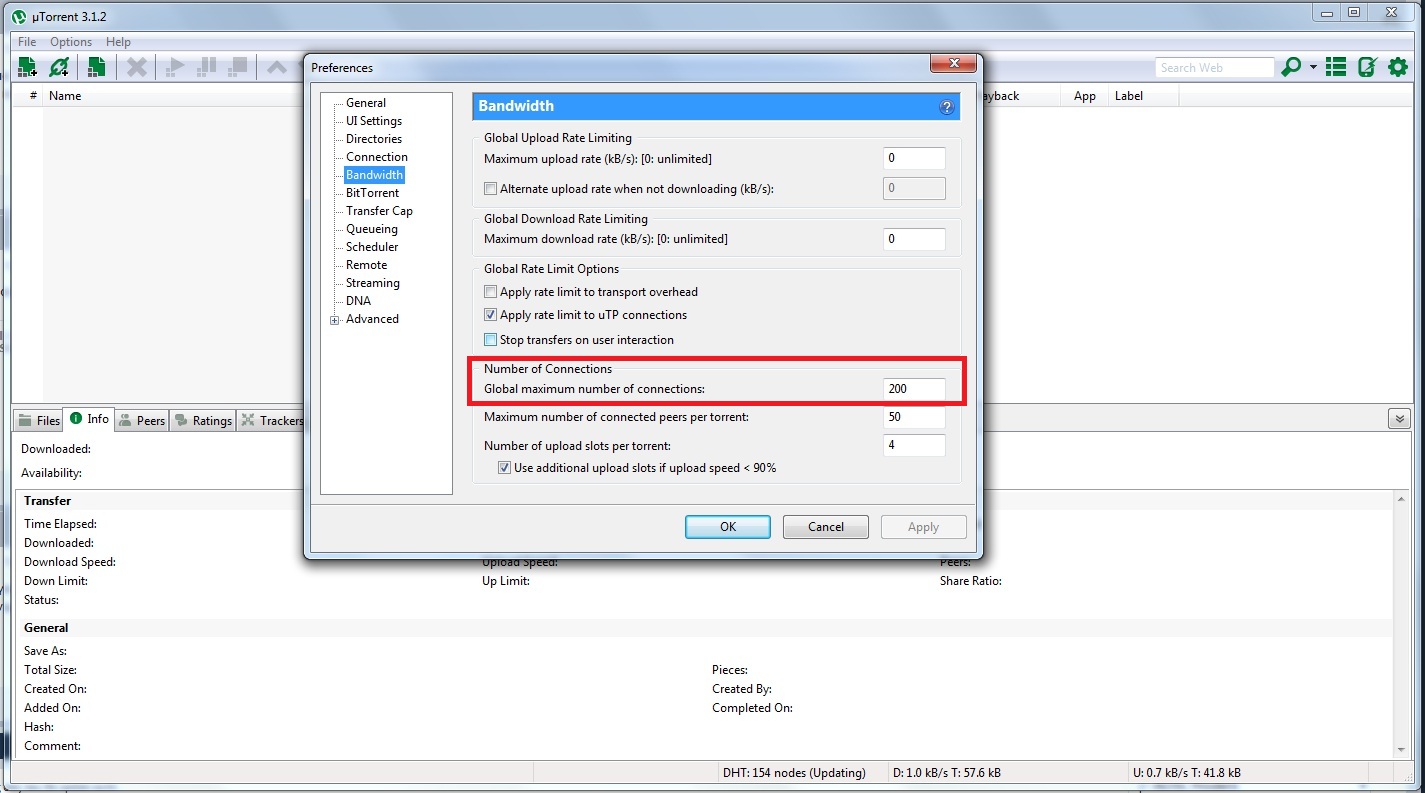Image resolution: width=1425 pixels, height=793 pixels.
Task: Click the Start torrent play icon
Action: [175, 67]
